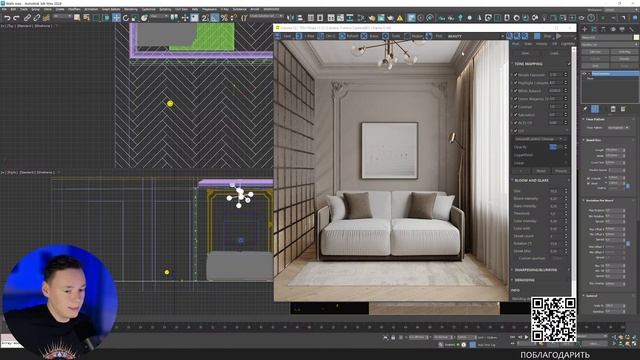Open the BEAUTY render element dropdown

[x=476, y=36]
